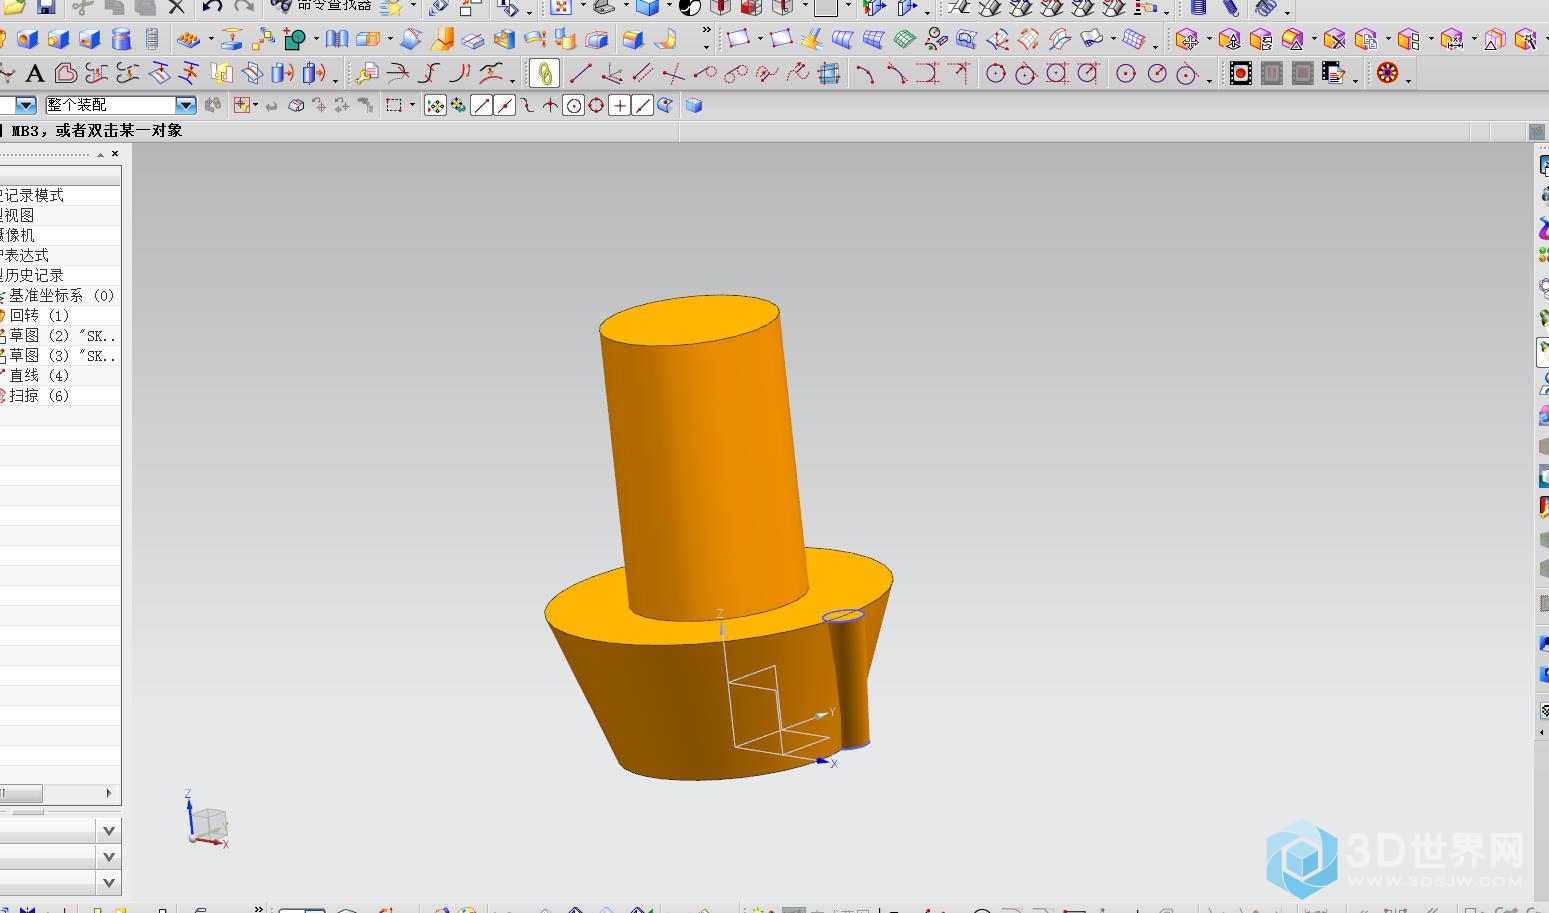Click the unite/boolean shapes icon

pyautogui.click(x=294, y=40)
